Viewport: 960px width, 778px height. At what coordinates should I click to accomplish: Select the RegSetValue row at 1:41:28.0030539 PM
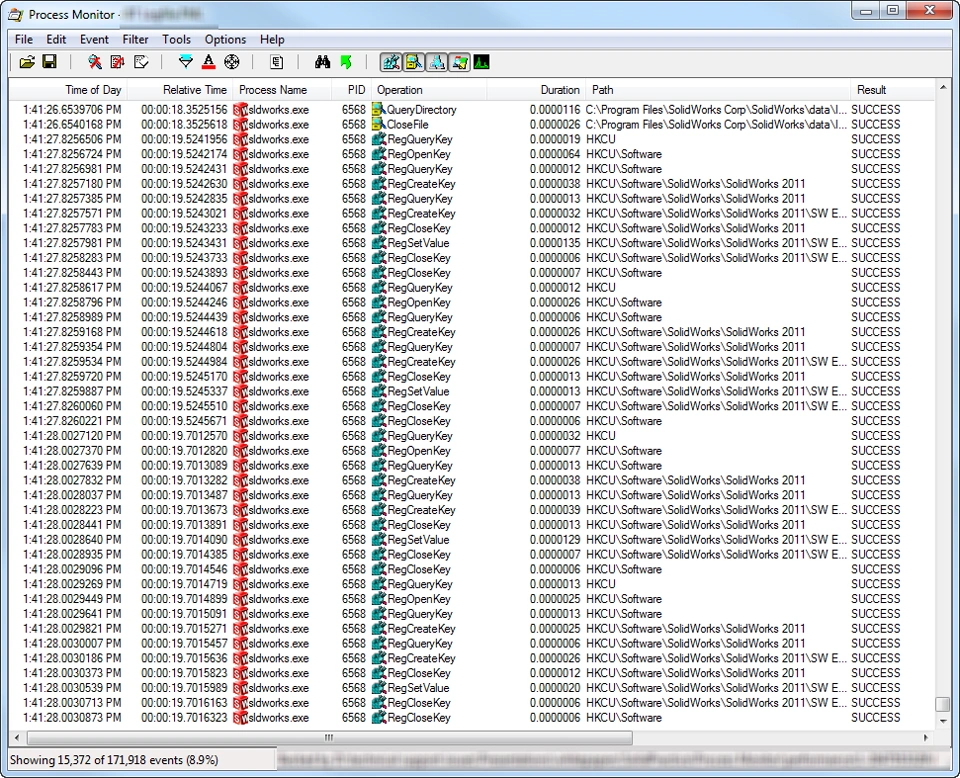pyautogui.click(x=471, y=688)
